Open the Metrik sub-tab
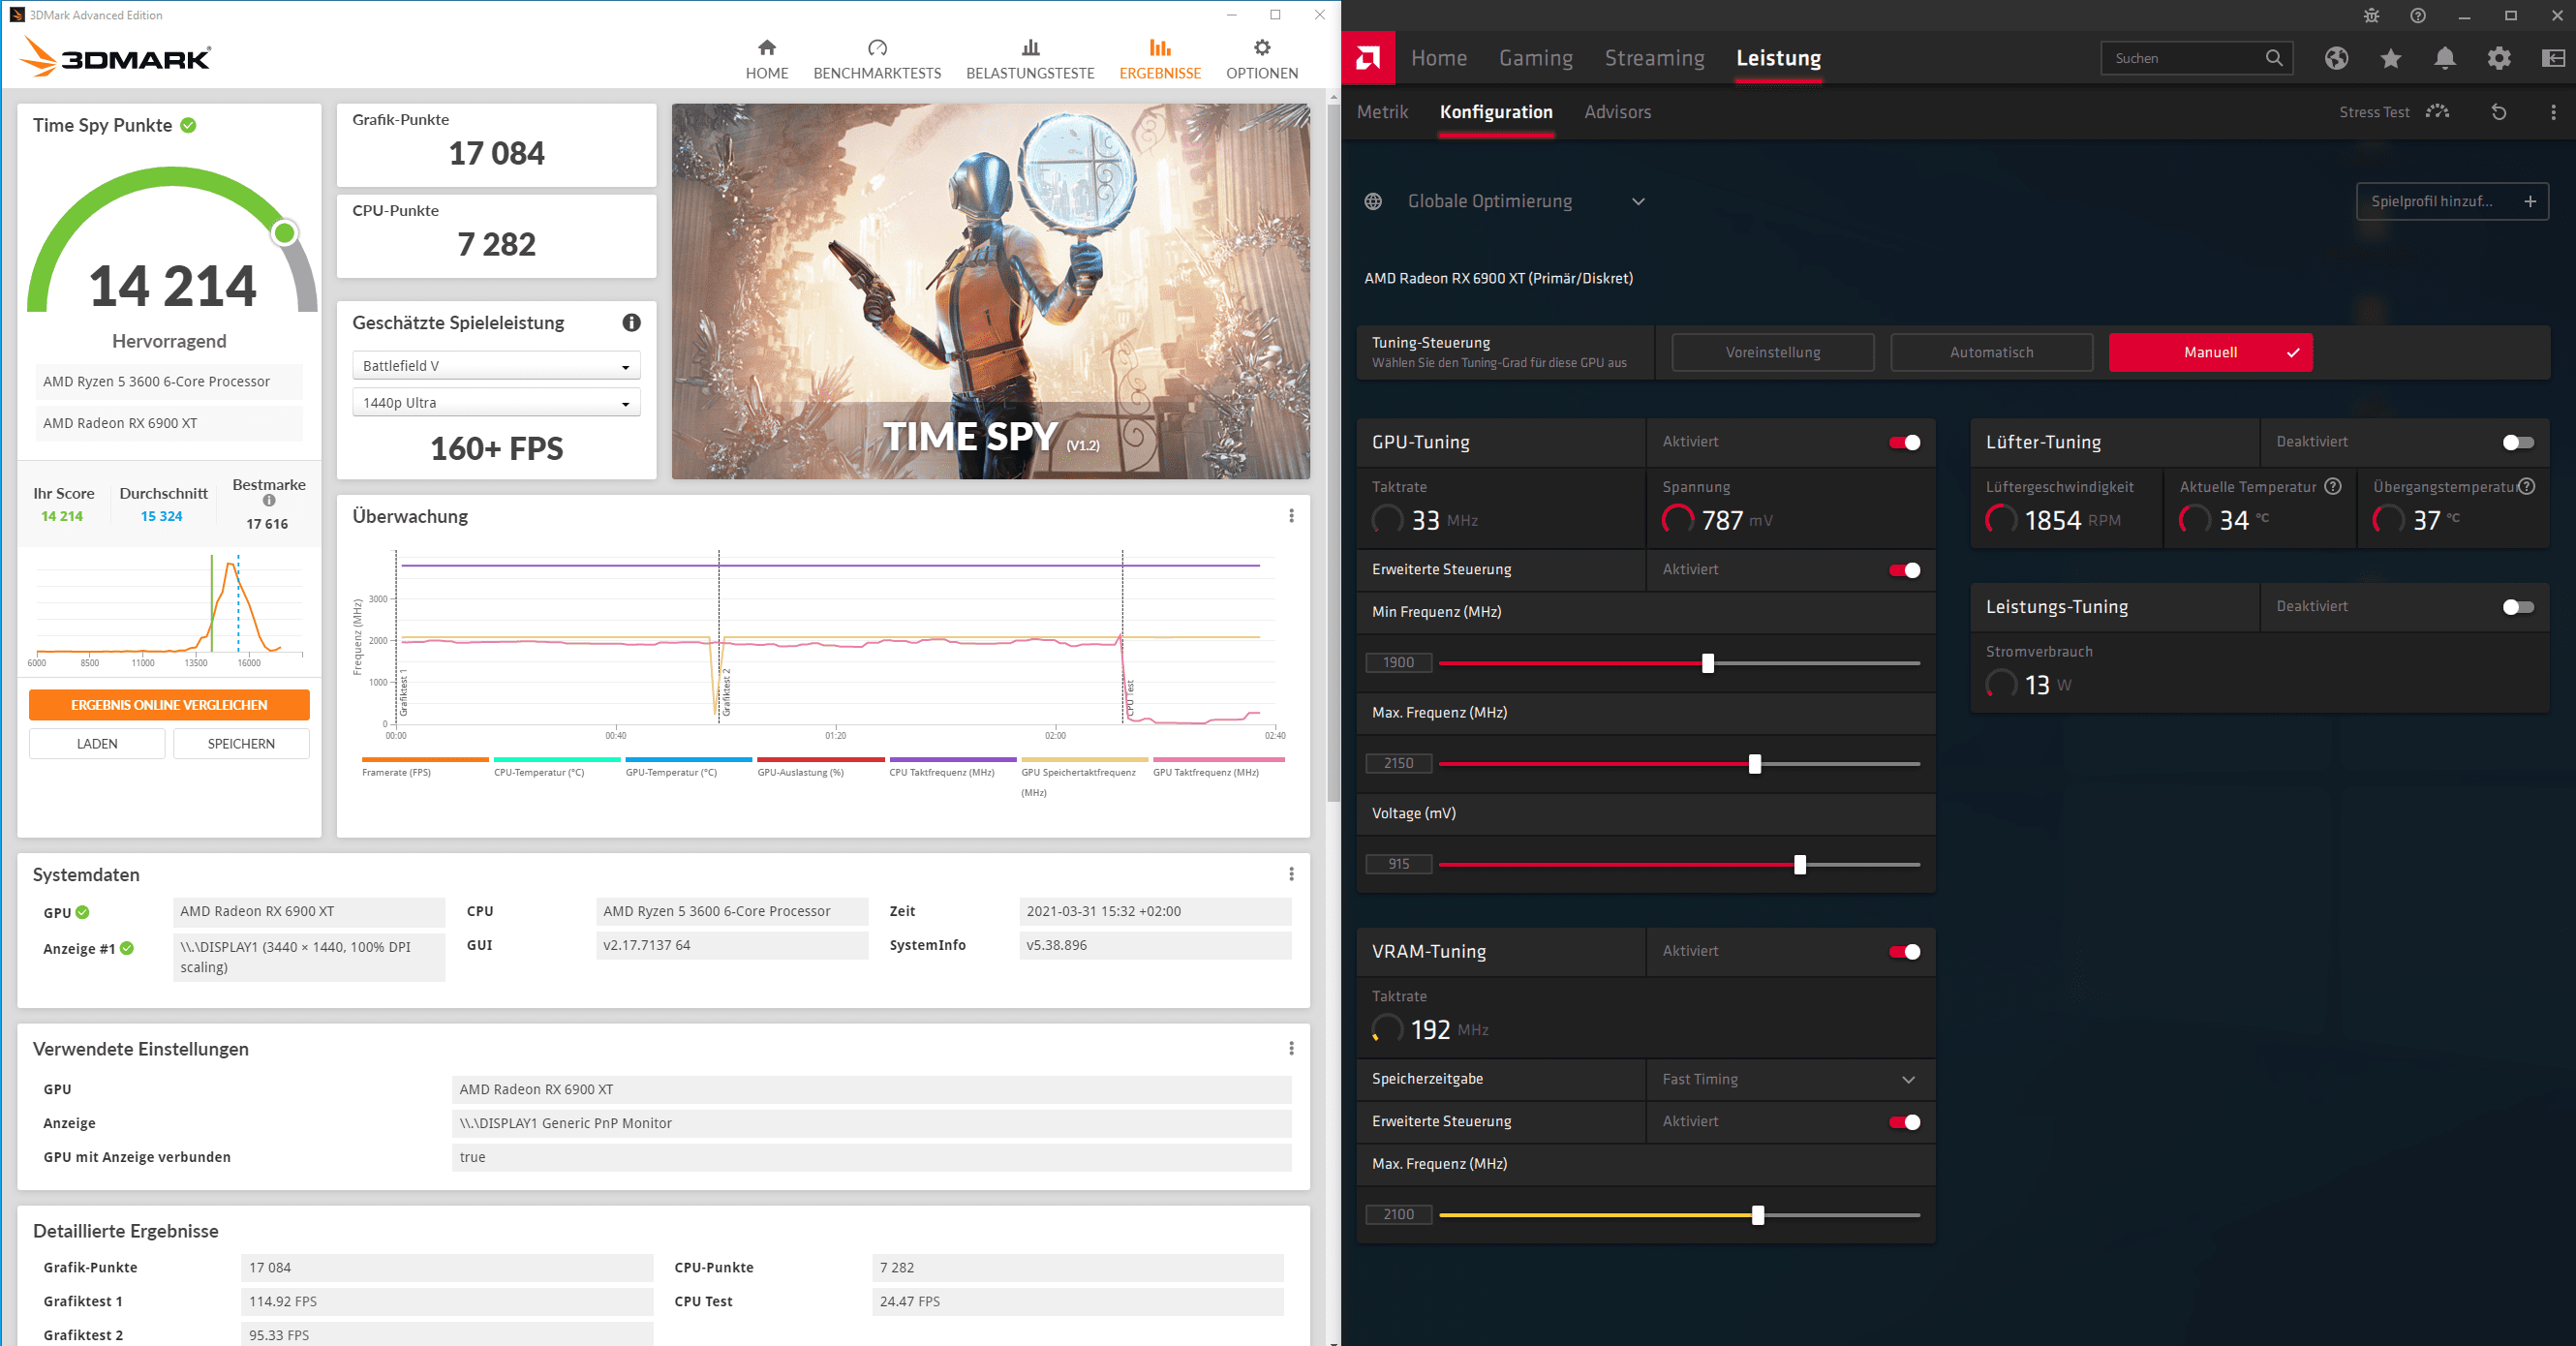Image resolution: width=2576 pixels, height=1346 pixels. tap(1382, 112)
